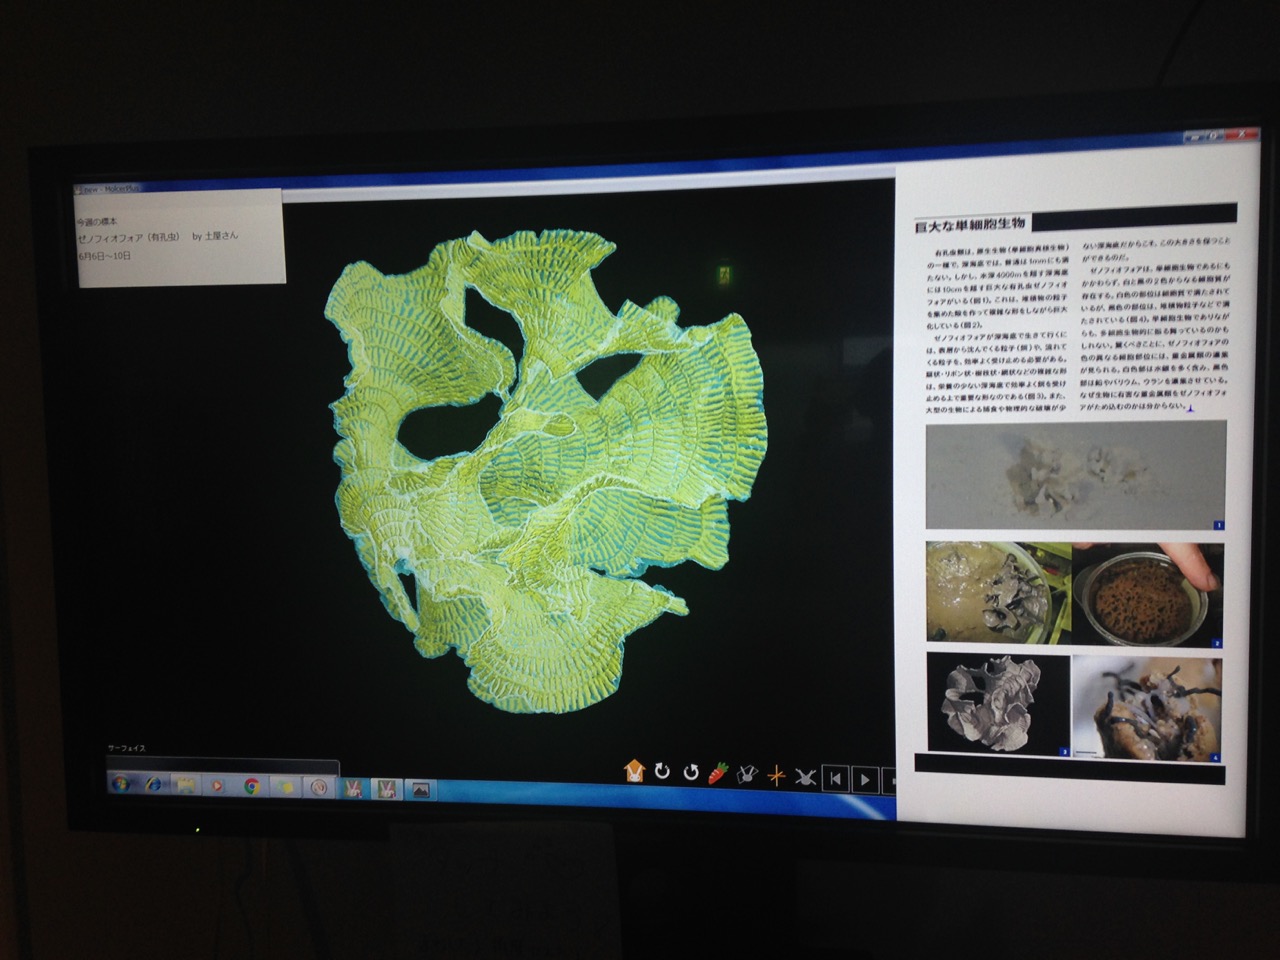Click the specimen name ゼノフィオフォア（有孔虫） text
Image resolution: width=1280 pixels, height=960 pixels.
(127, 237)
